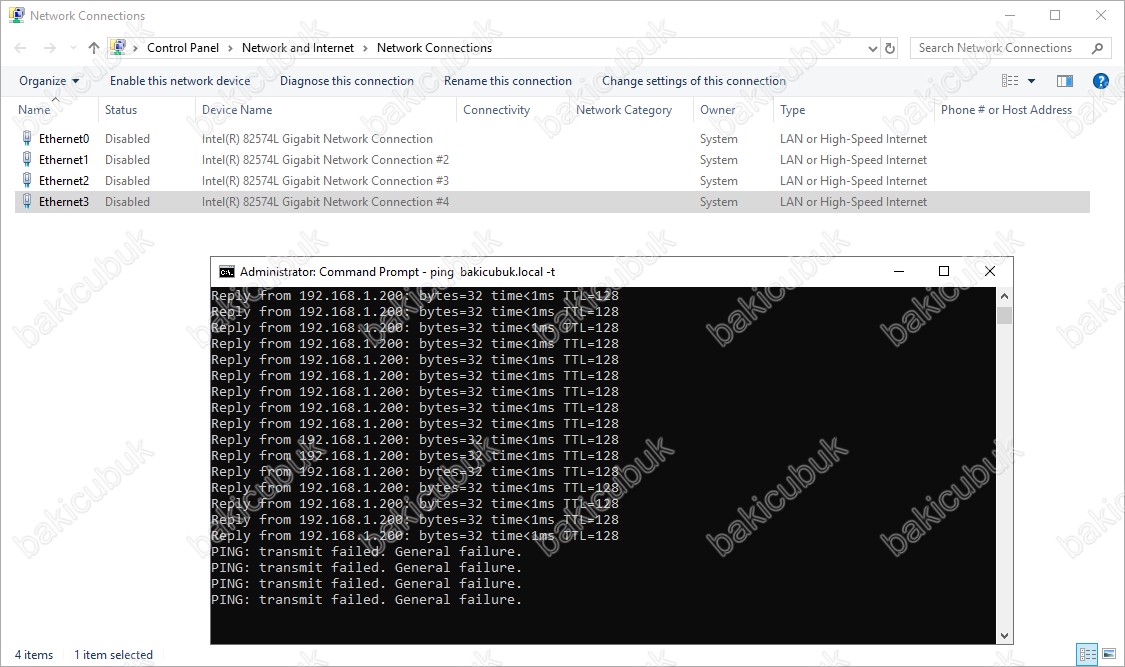Sort by Phone # or Host Address header

tap(1007, 110)
